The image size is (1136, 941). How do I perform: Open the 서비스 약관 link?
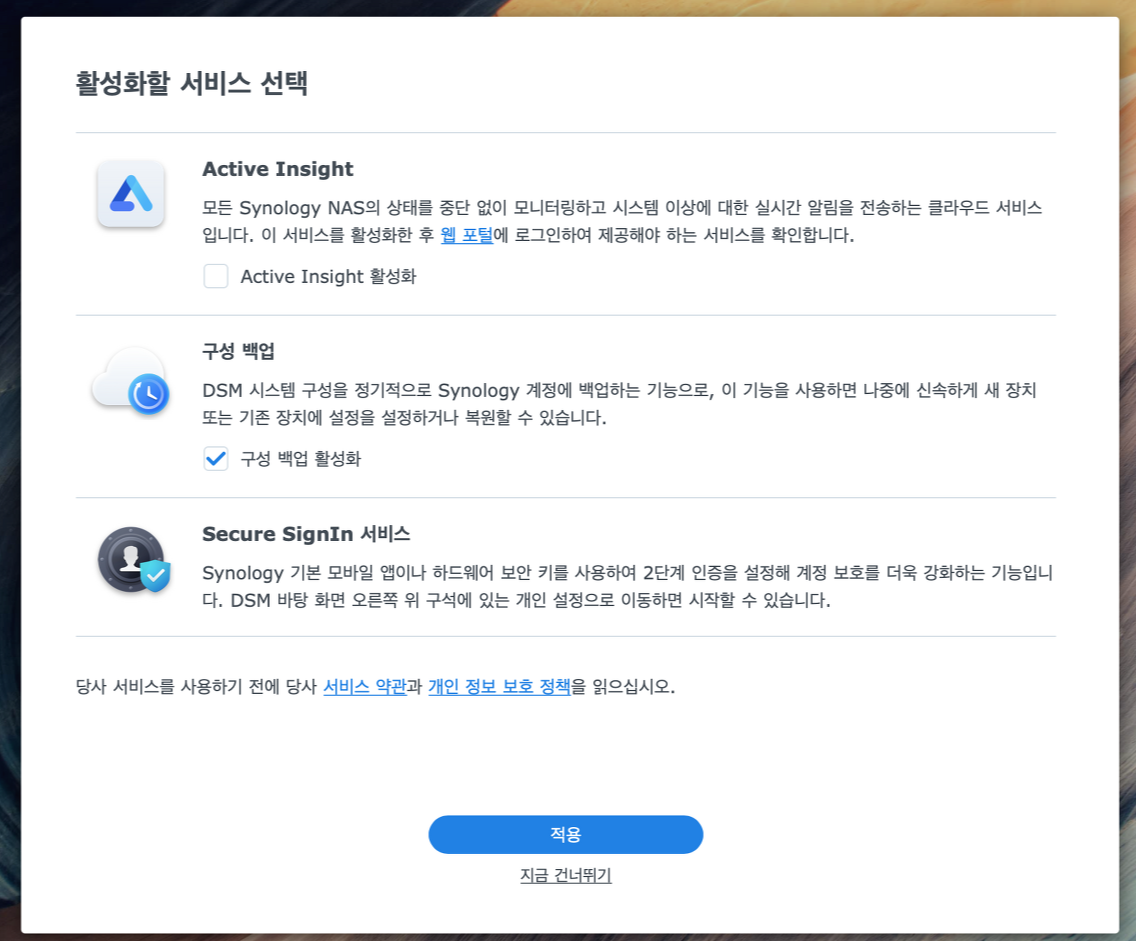[x=364, y=686]
